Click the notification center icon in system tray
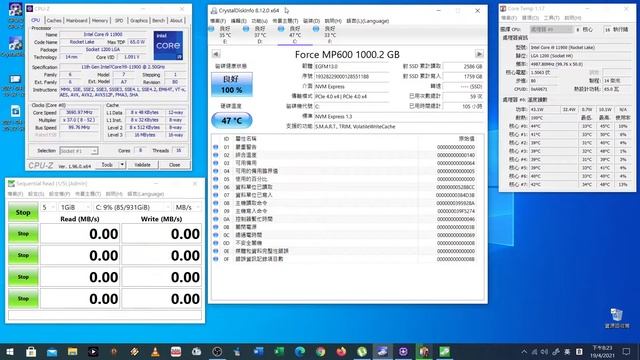The width and height of the screenshot is (640, 360). (626, 351)
